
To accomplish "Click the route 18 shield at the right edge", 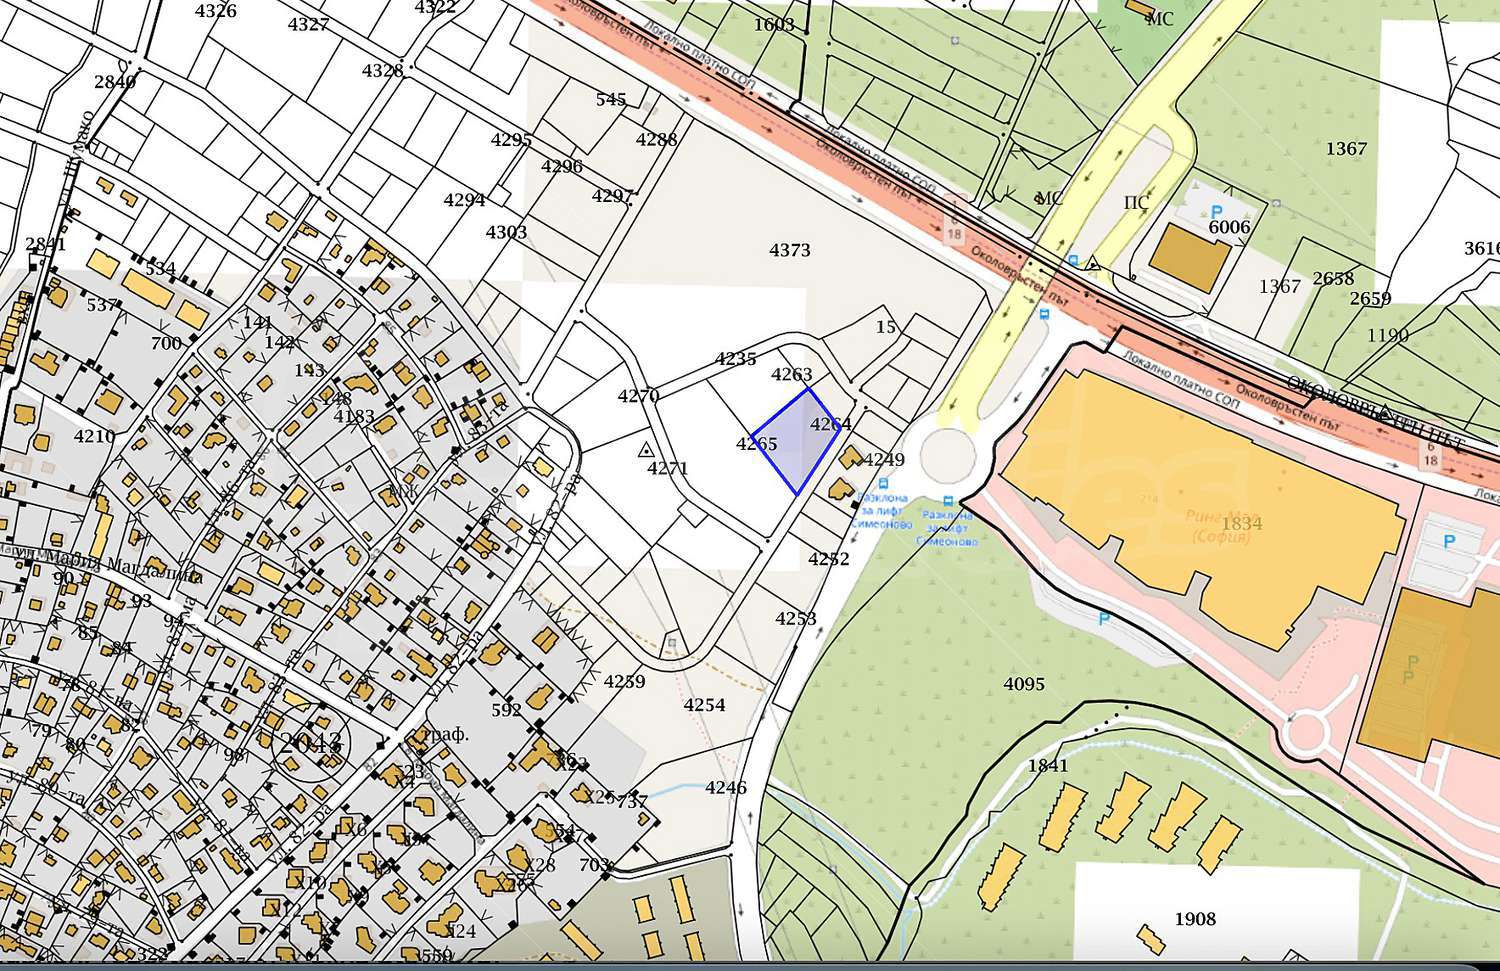I will click(1430, 460).
